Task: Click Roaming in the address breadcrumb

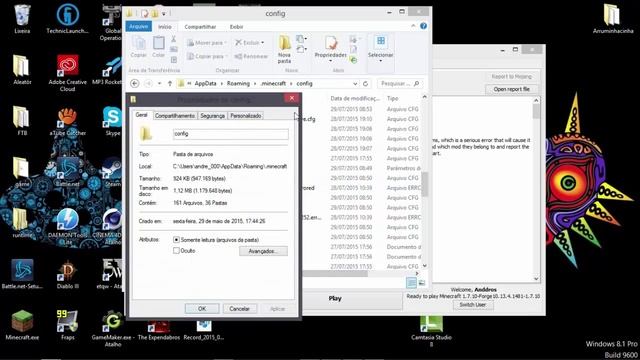Action: [x=238, y=83]
